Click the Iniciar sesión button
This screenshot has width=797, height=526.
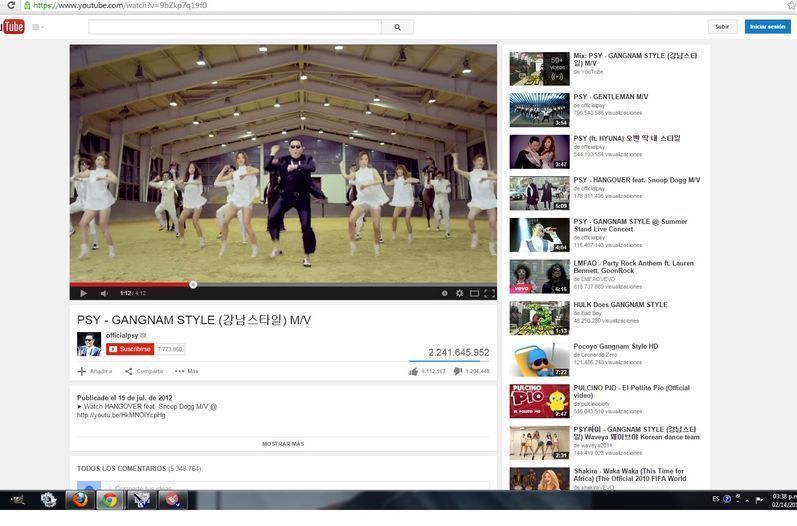[767, 27]
